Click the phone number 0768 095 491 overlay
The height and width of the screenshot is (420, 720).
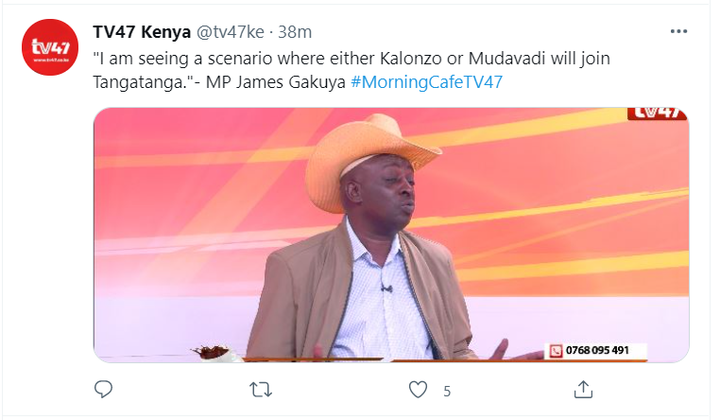[x=597, y=350]
